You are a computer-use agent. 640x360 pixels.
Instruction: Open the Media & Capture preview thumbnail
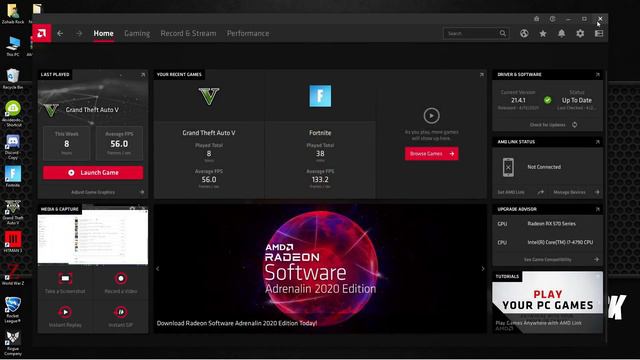tap(93, 238)
